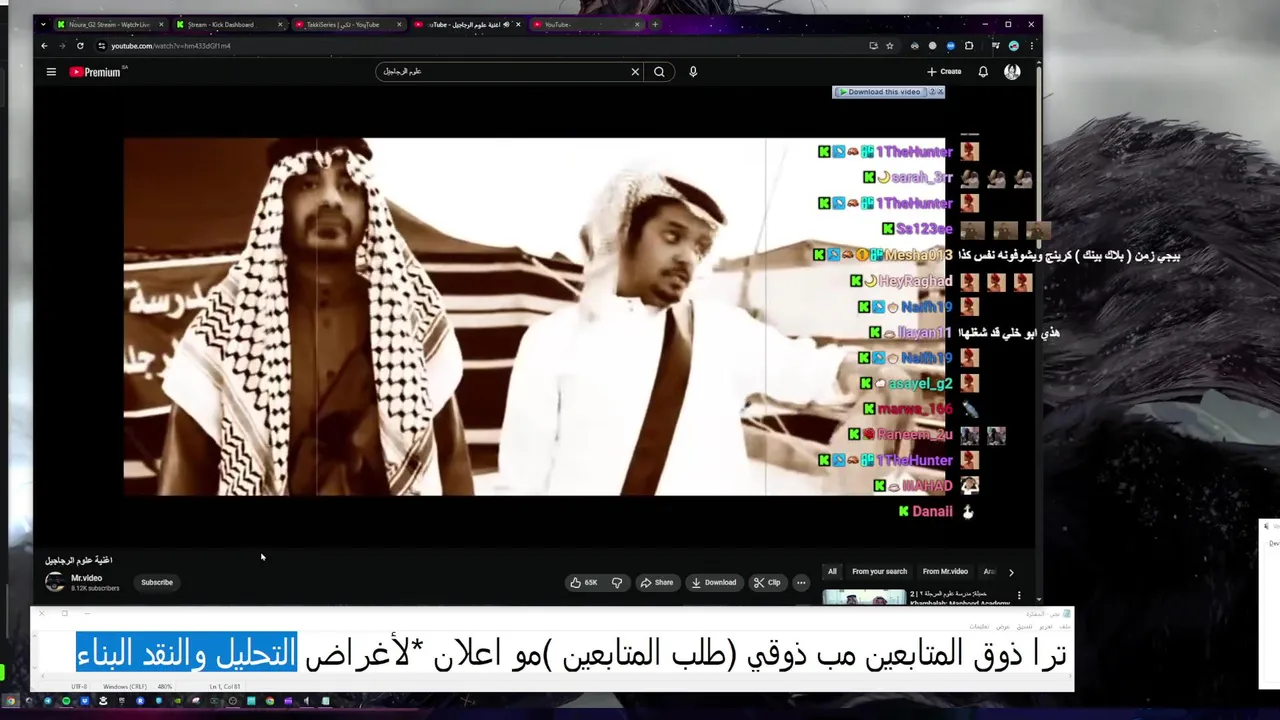The width and height of the screenshot is (1280, 720).
Task: Focus the address bar URL
Action: (172, 46)
